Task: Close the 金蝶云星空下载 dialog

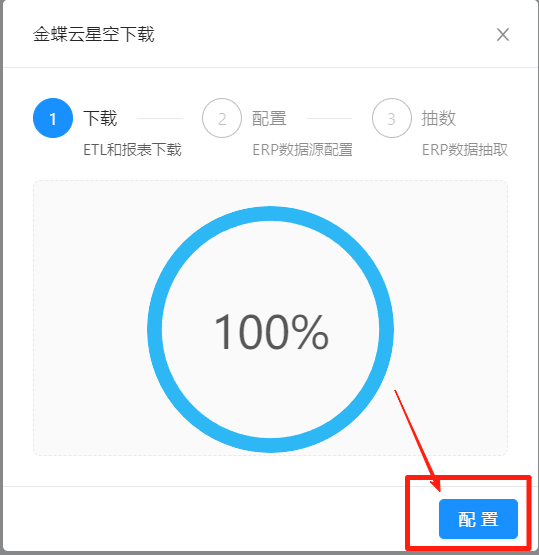Action: pyautogui.click(x=503, y=35)
